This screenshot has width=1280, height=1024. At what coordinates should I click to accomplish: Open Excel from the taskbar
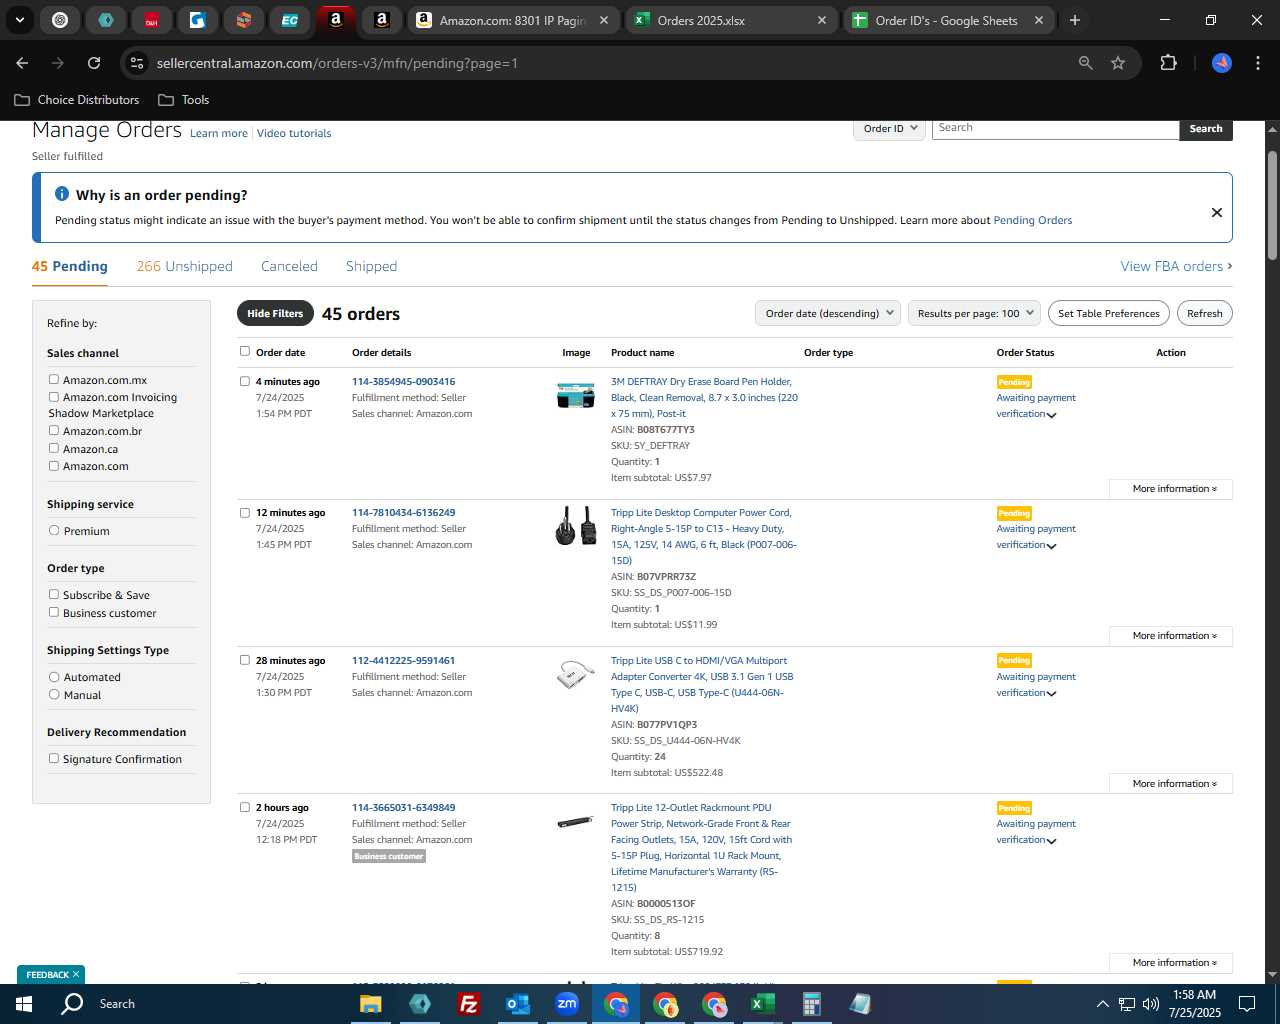tap(763, 1004)
